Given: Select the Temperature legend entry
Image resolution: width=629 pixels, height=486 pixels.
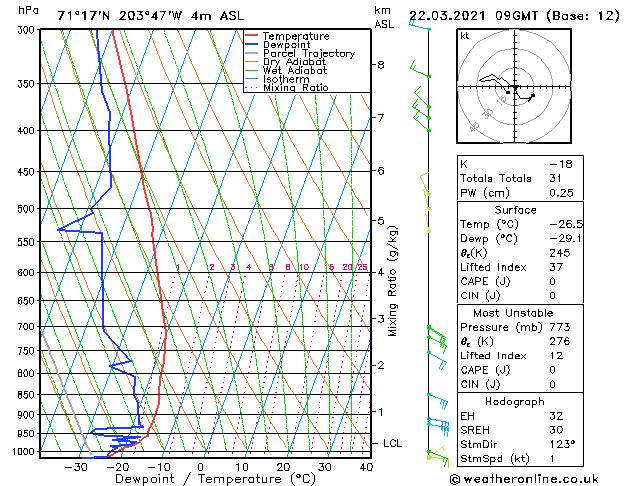Looking at the screenshot, I should click(296, 36).
